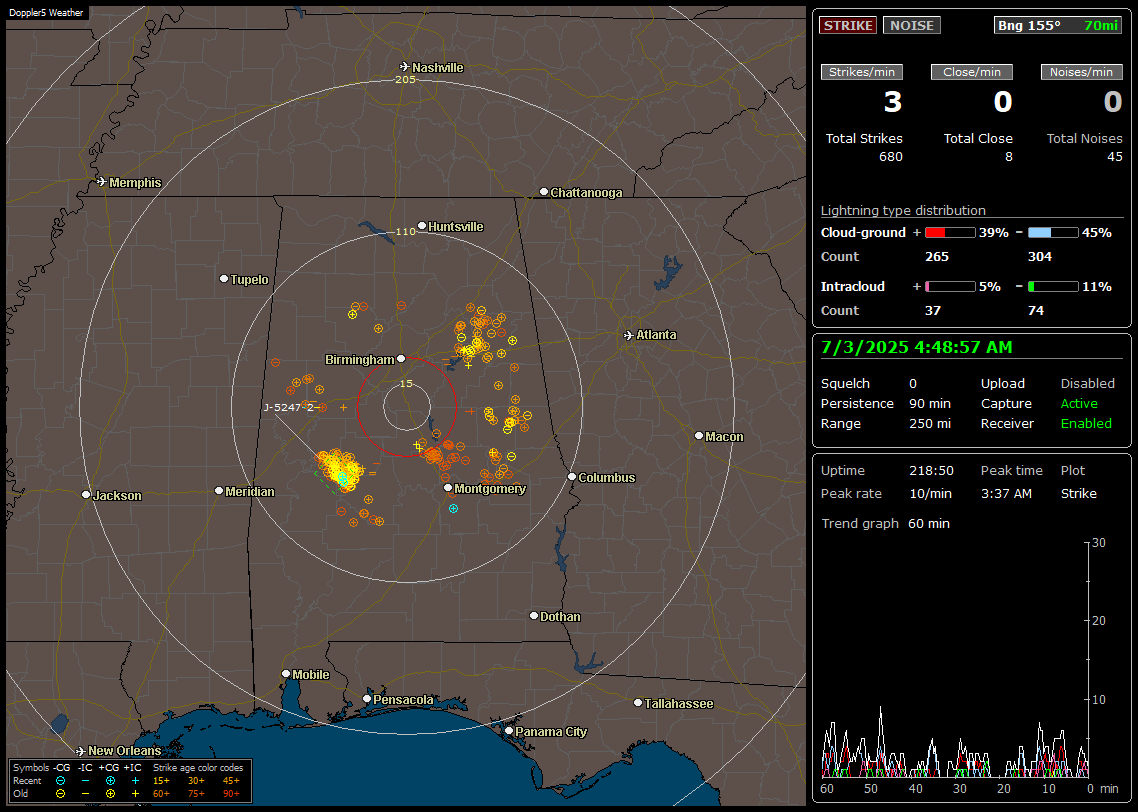Screen dimensions: 1138x812
Task: Click the Old -CG yellow legend symbol
Action: tap(60, 794)
